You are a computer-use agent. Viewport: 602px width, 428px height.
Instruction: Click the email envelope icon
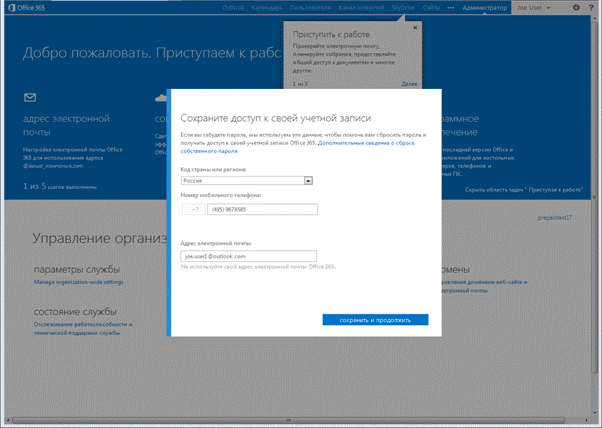[30, 97]
